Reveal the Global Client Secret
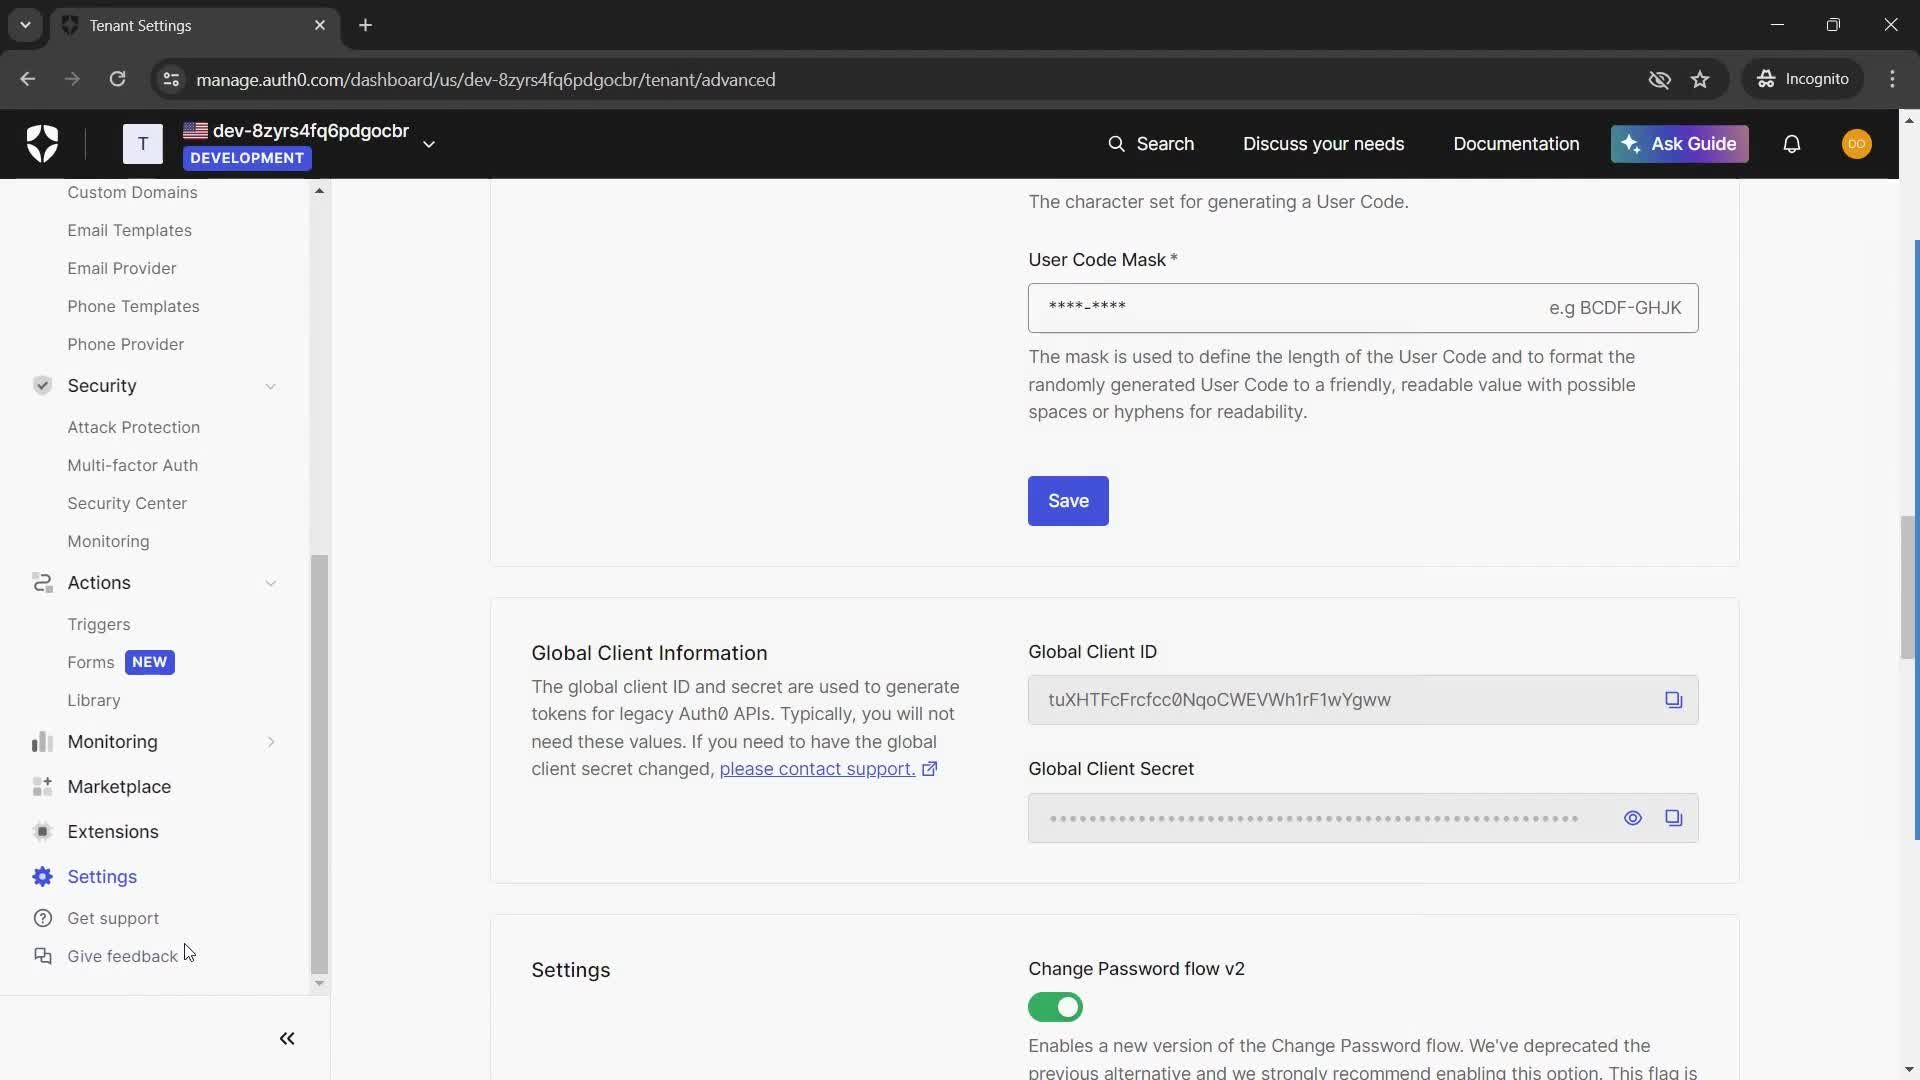1920x1080 pixels. (x=1633, y=818)
